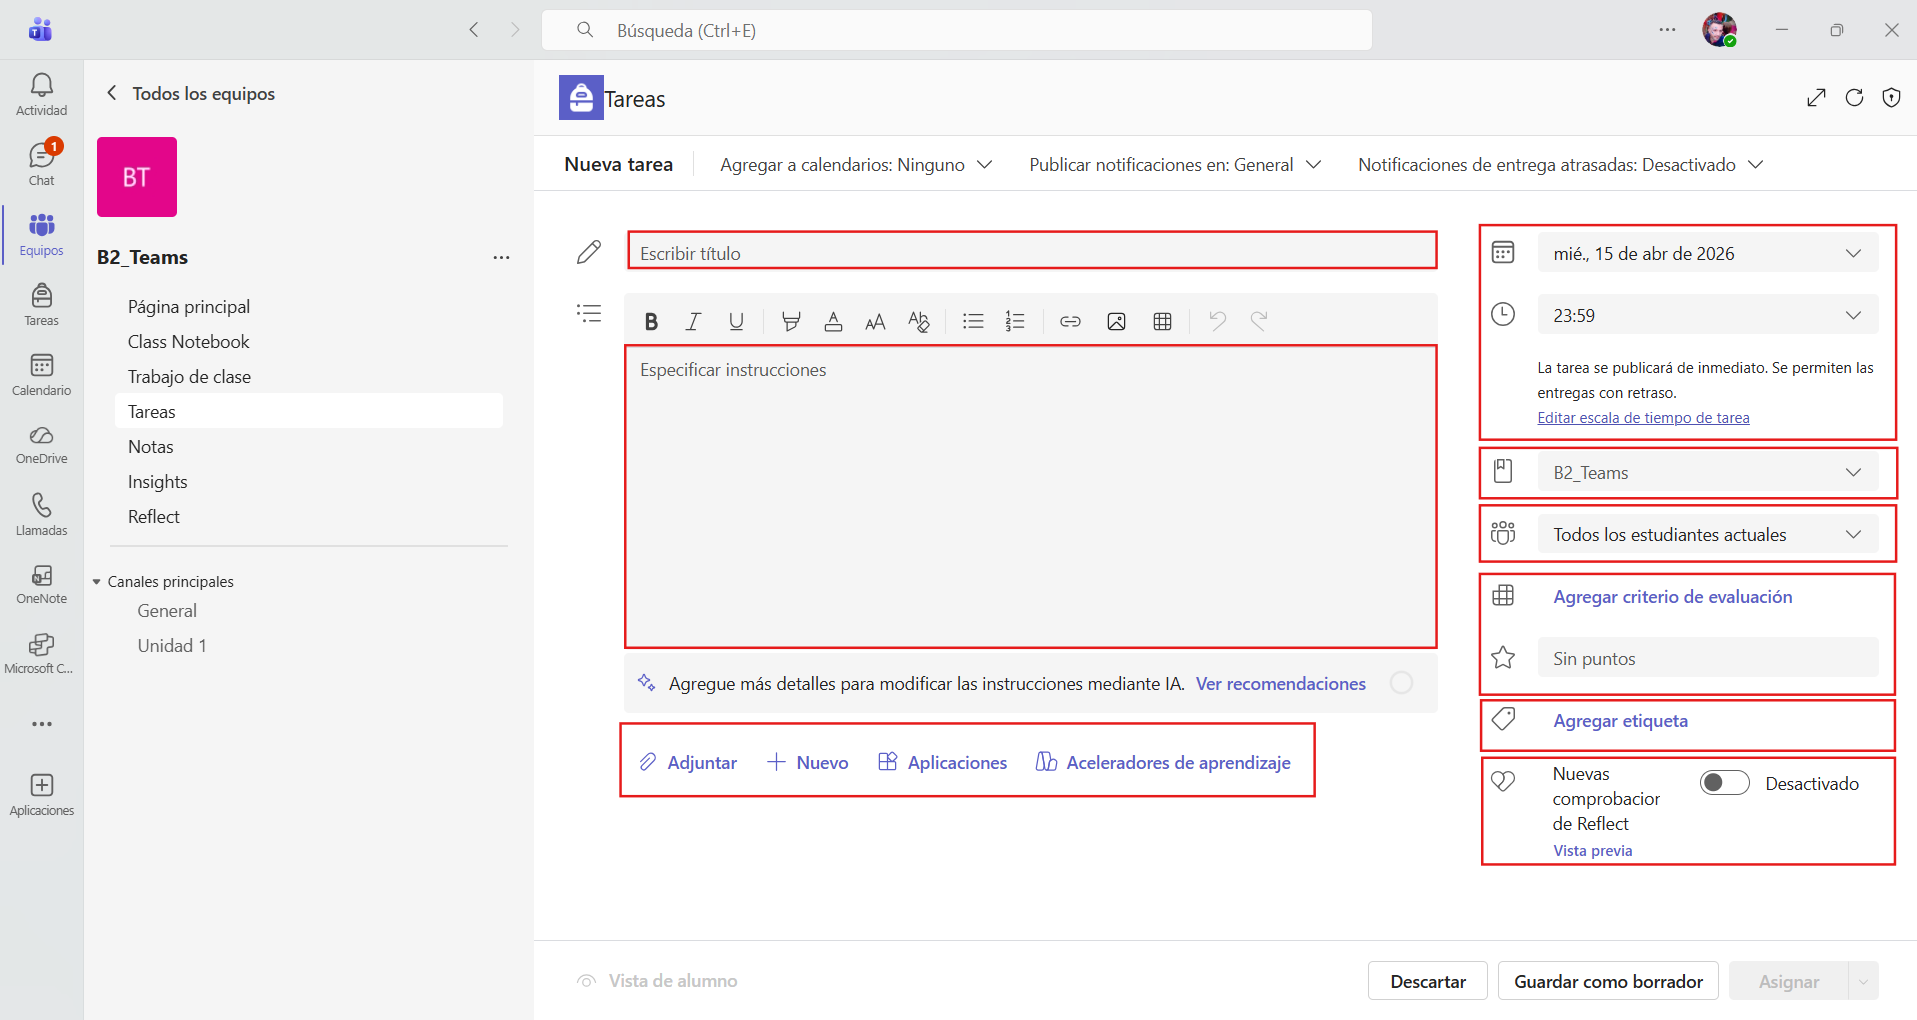
Task: Open the Calendario app
Action: click(x=41, y=375)
